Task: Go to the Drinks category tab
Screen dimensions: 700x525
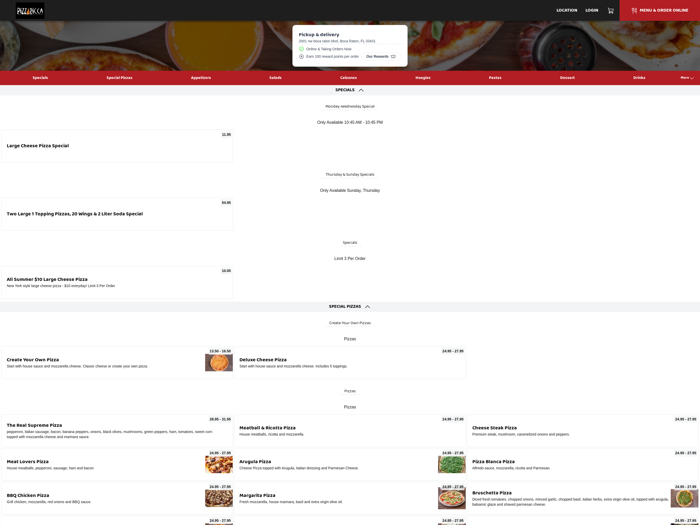Action: pyautogui.click(x=639, y=78)
